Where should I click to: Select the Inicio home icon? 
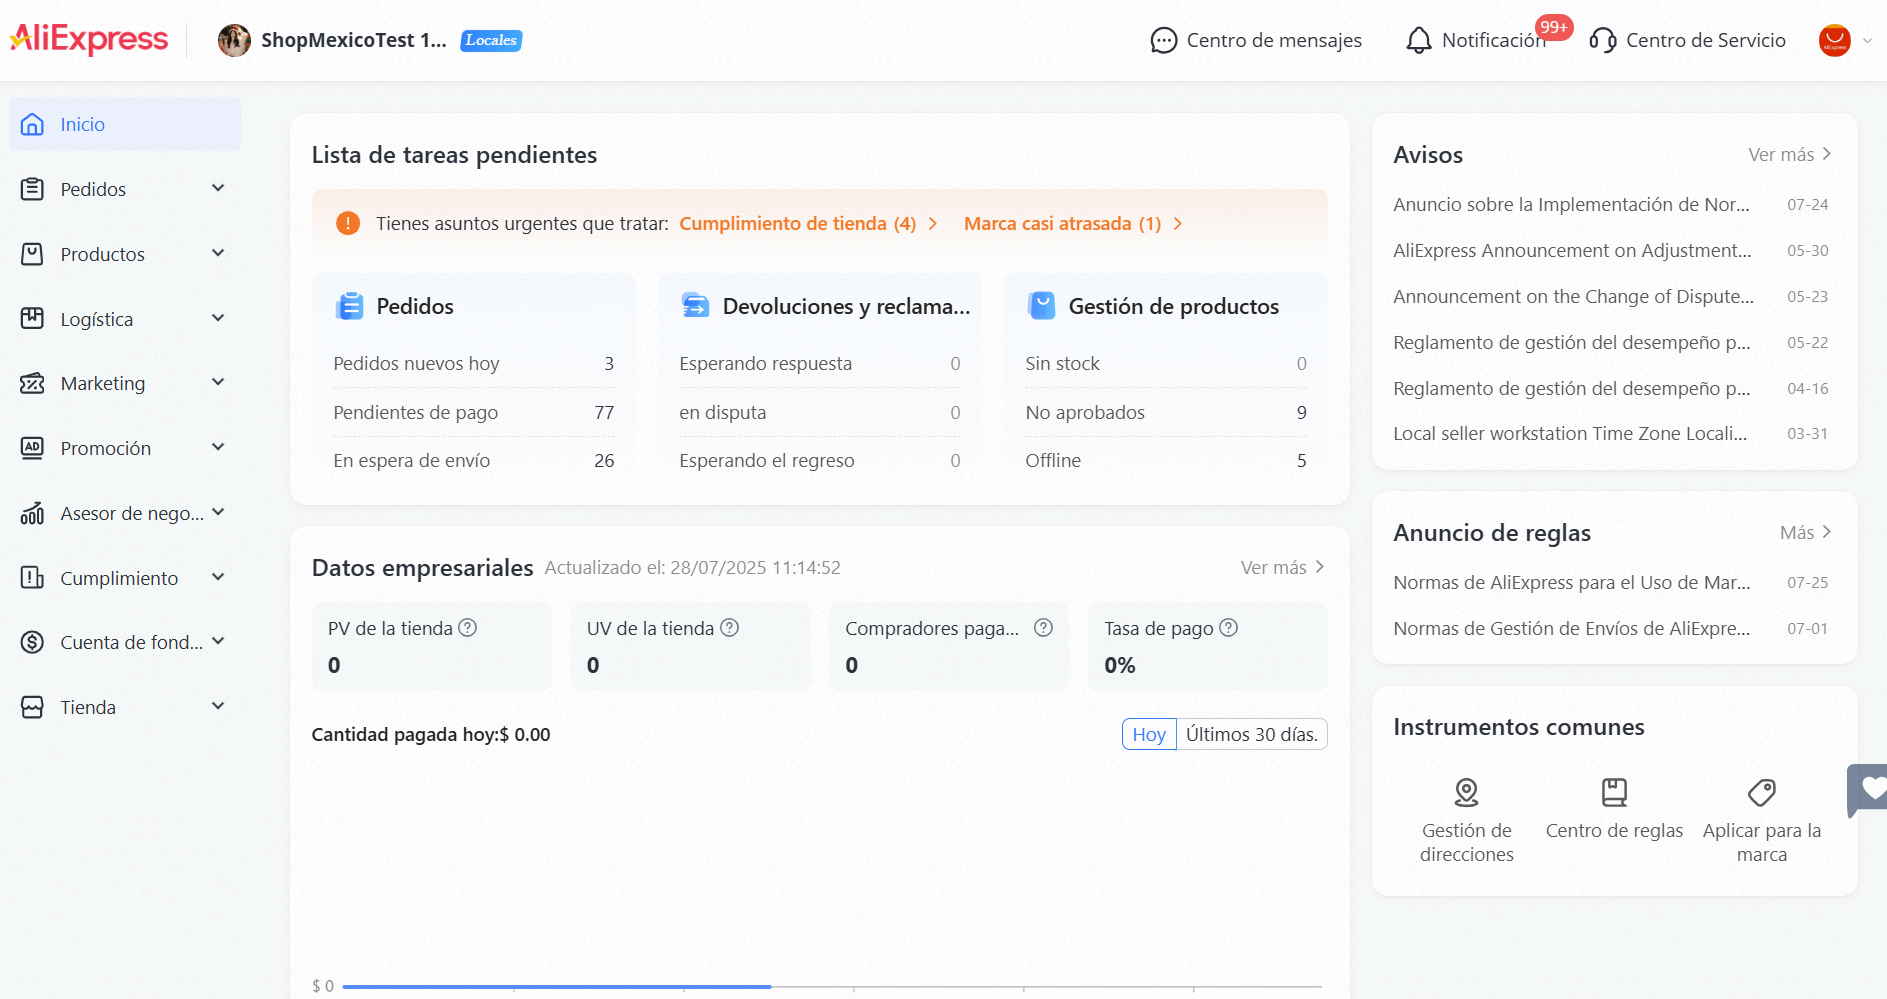coord(32,124)
